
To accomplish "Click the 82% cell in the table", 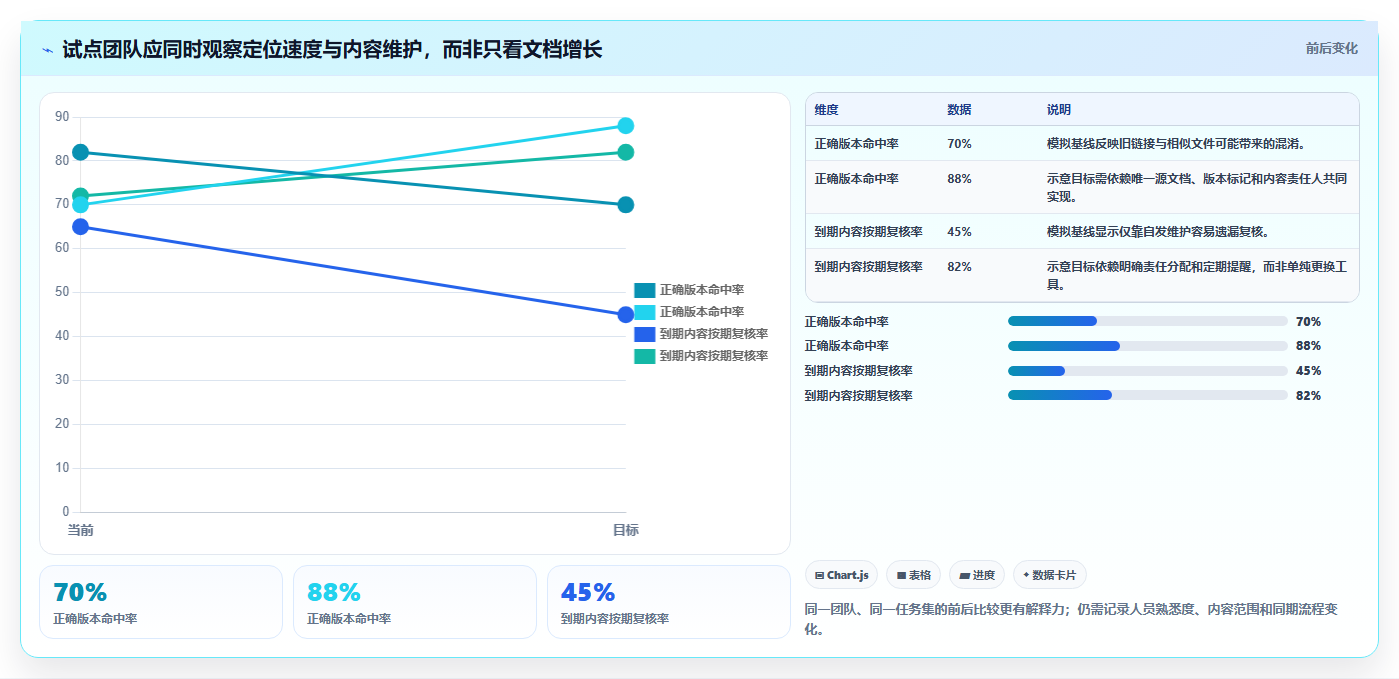I will (959, 267).
